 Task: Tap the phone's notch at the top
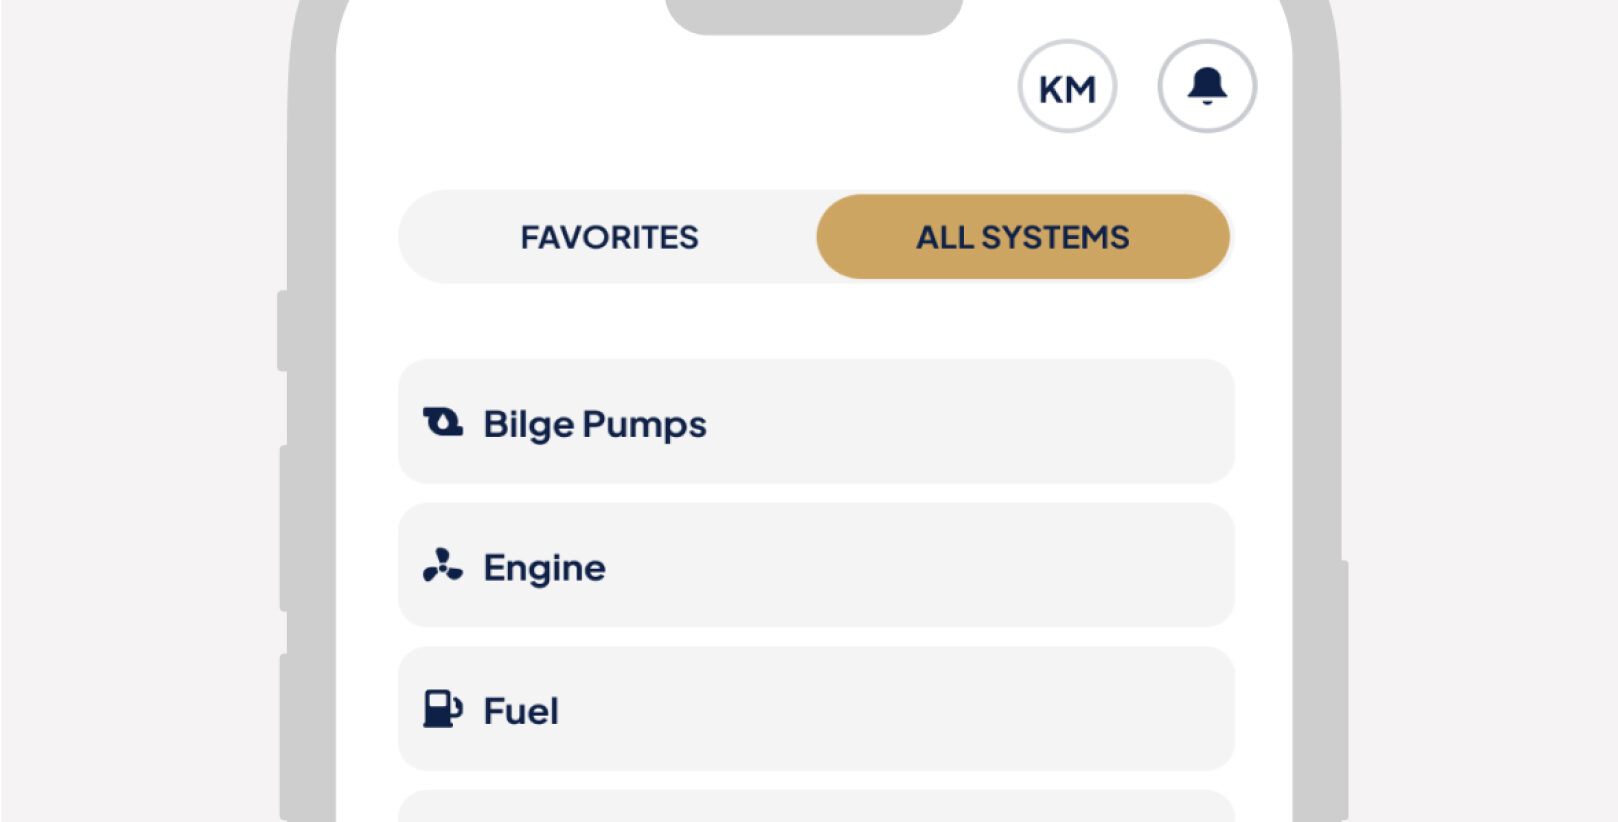tap(814, 16)
